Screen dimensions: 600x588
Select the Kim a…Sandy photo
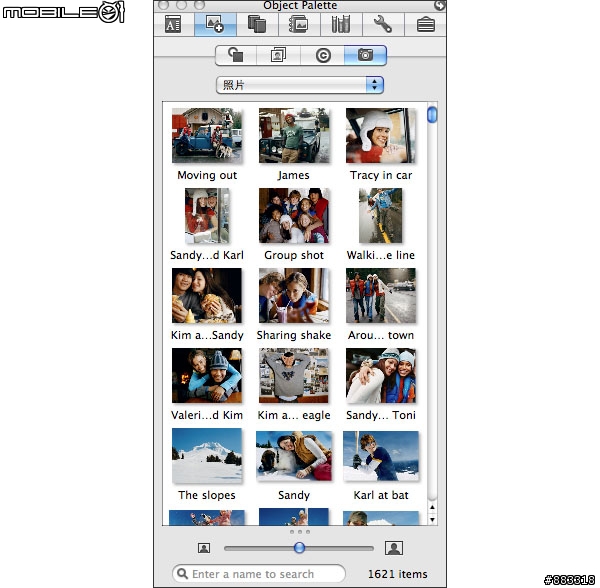tap(207, 295)
